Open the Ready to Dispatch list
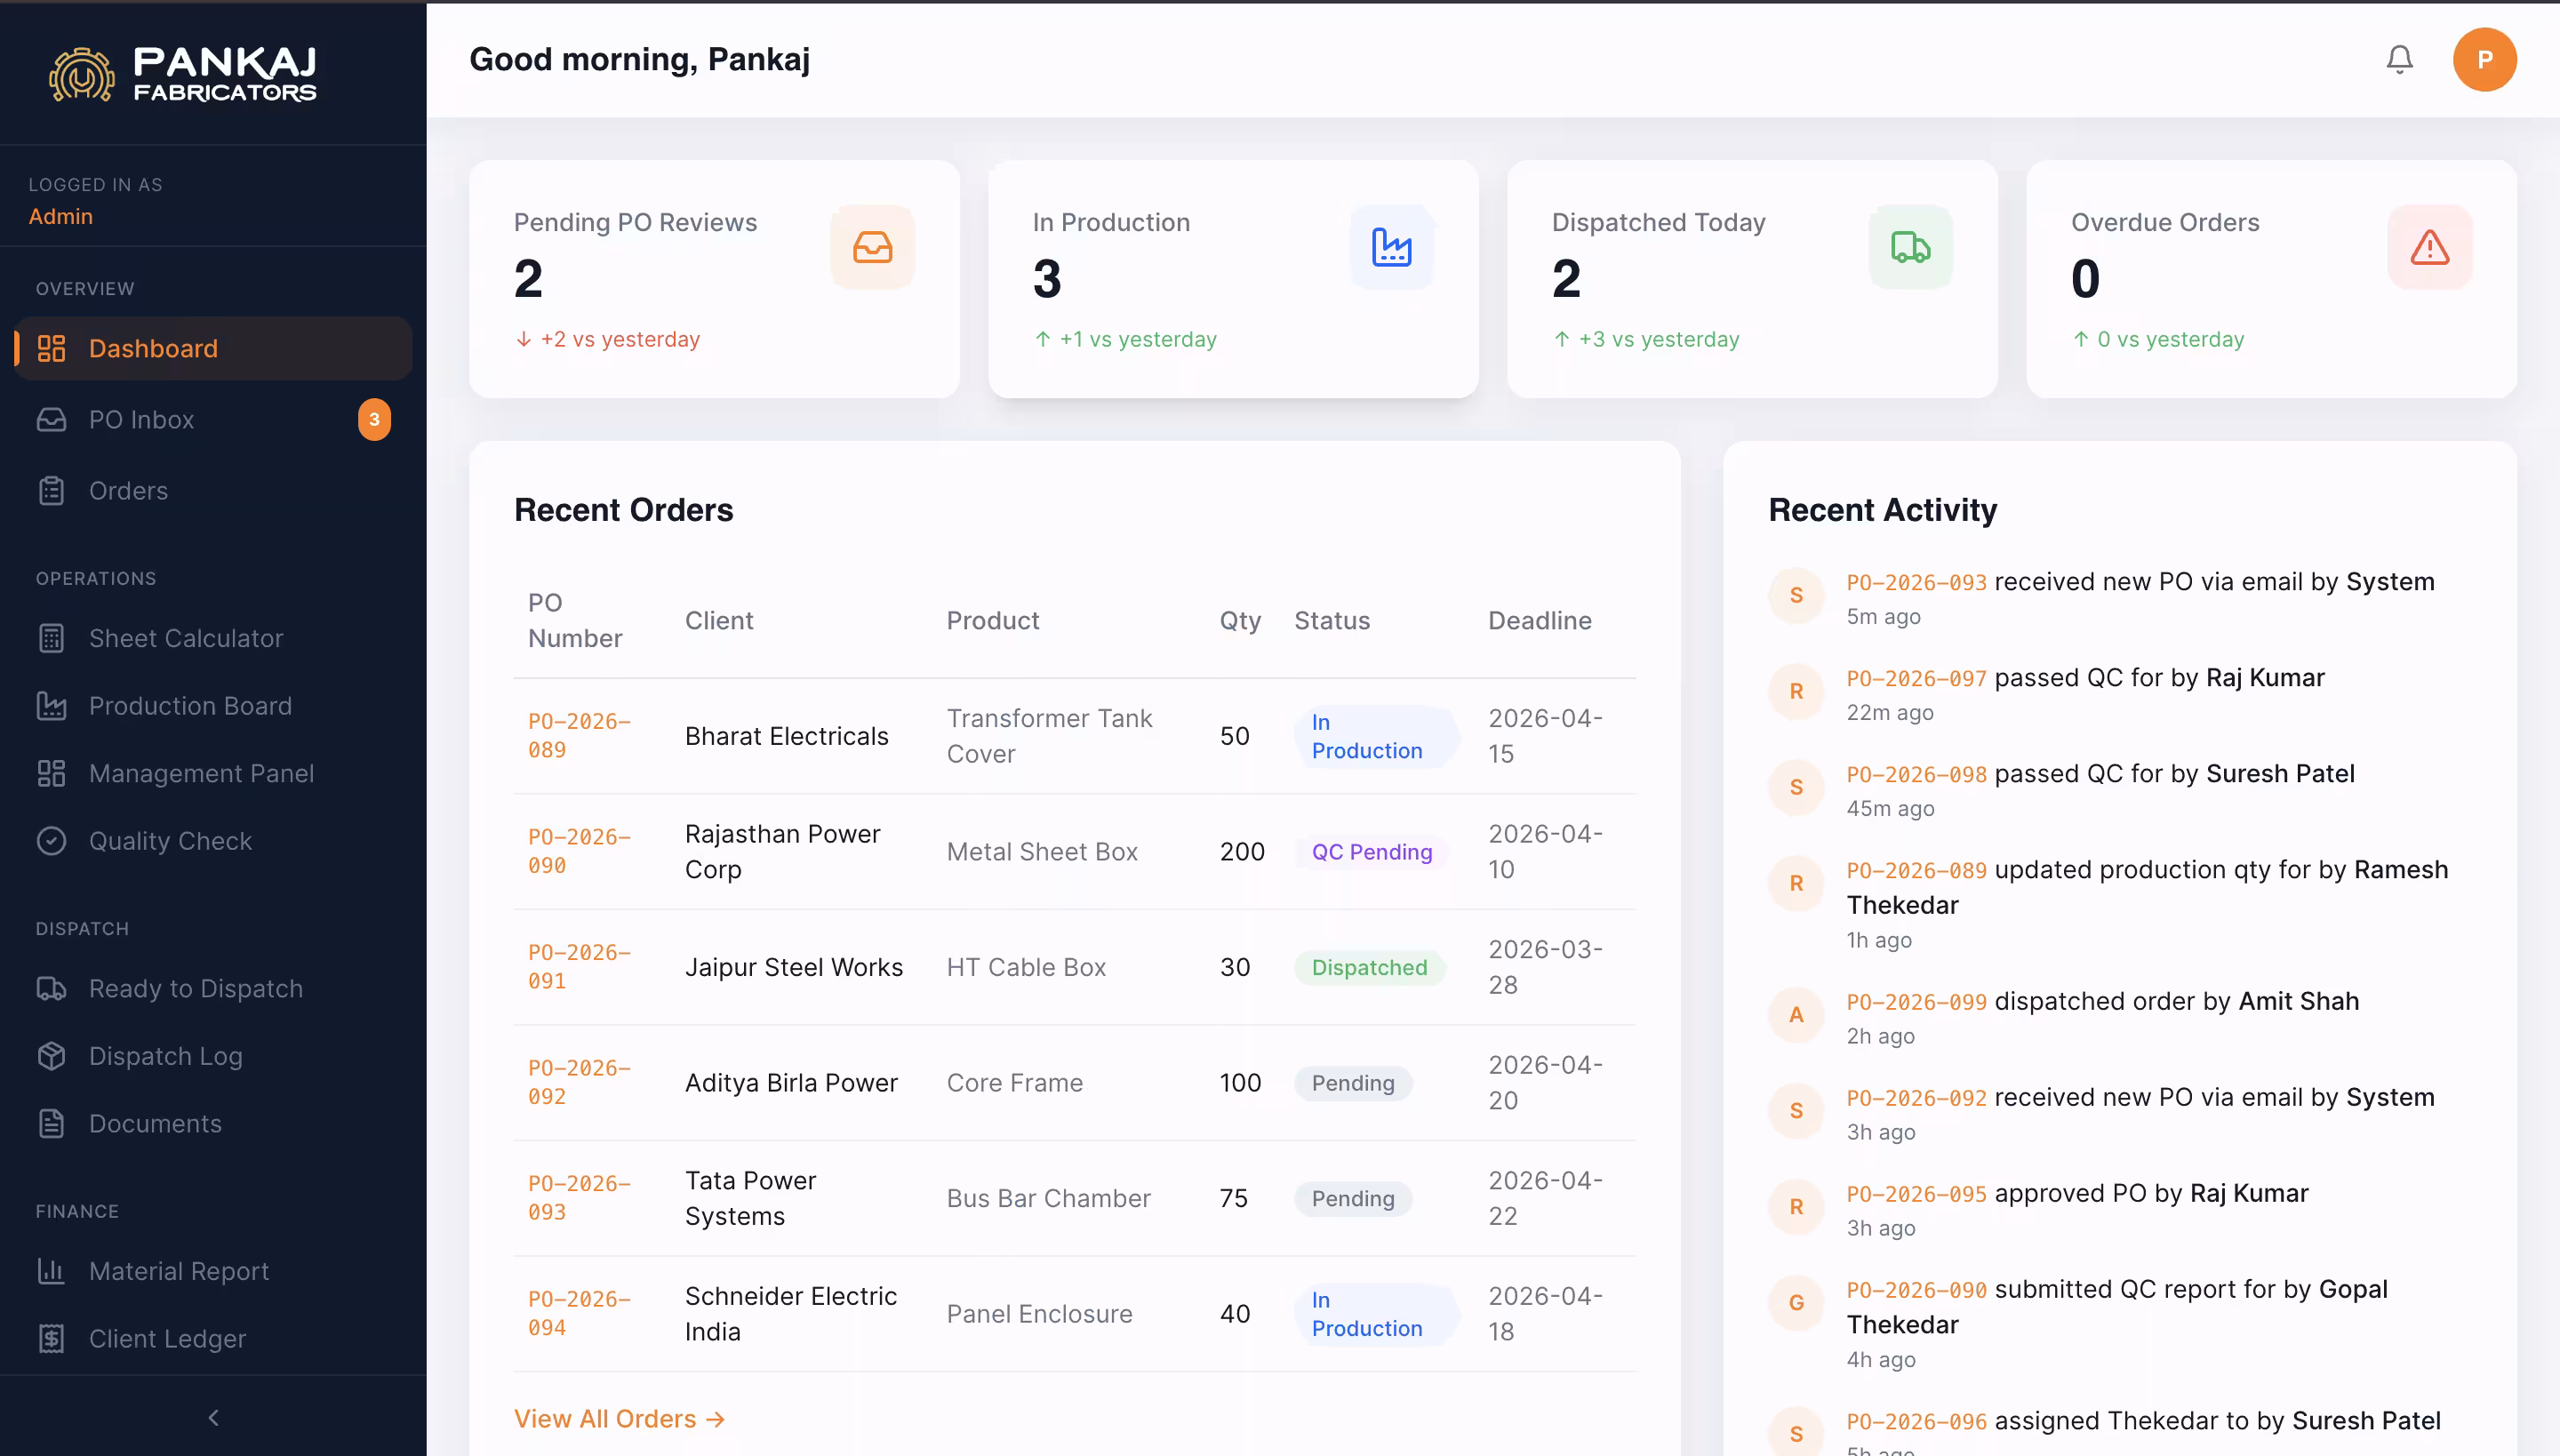 pos(195,988)
